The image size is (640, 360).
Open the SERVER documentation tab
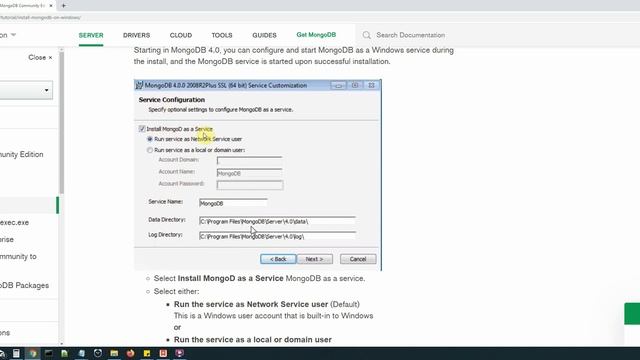91,36
